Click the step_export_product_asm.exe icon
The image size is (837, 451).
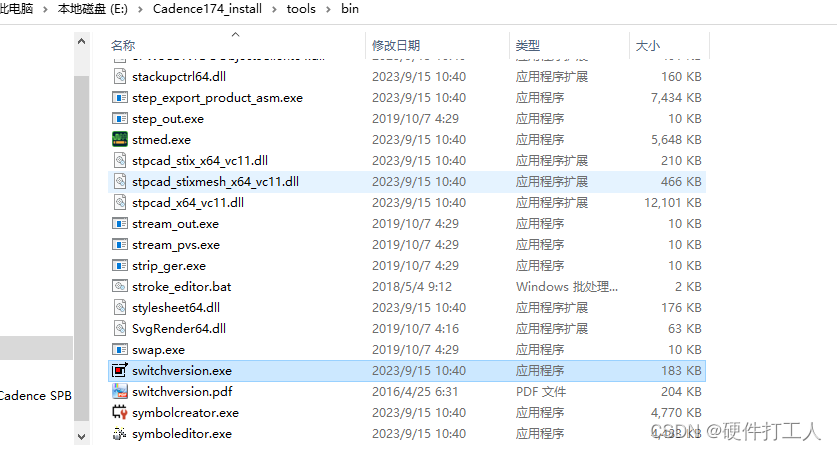click(120, 98)
